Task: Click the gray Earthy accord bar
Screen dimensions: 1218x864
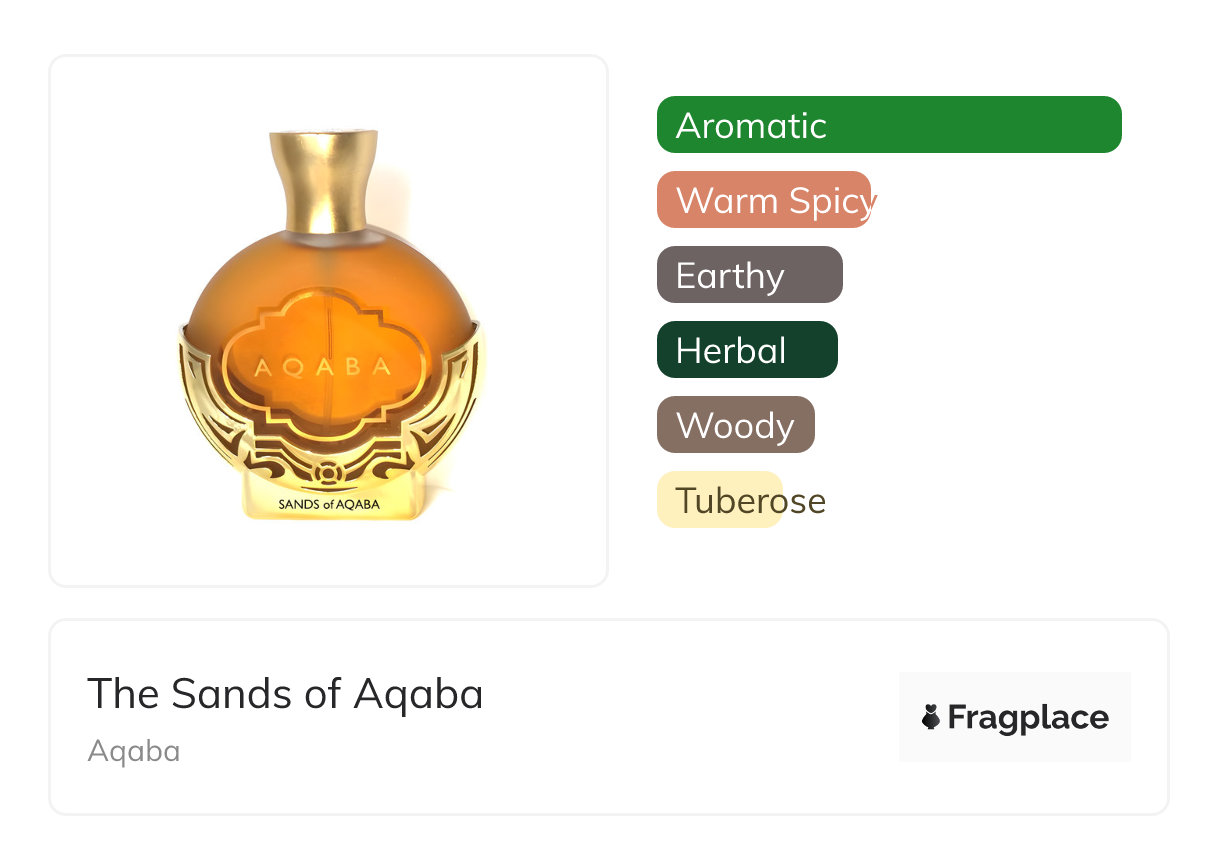Action: pyautogui.click(x=749, y=275)
